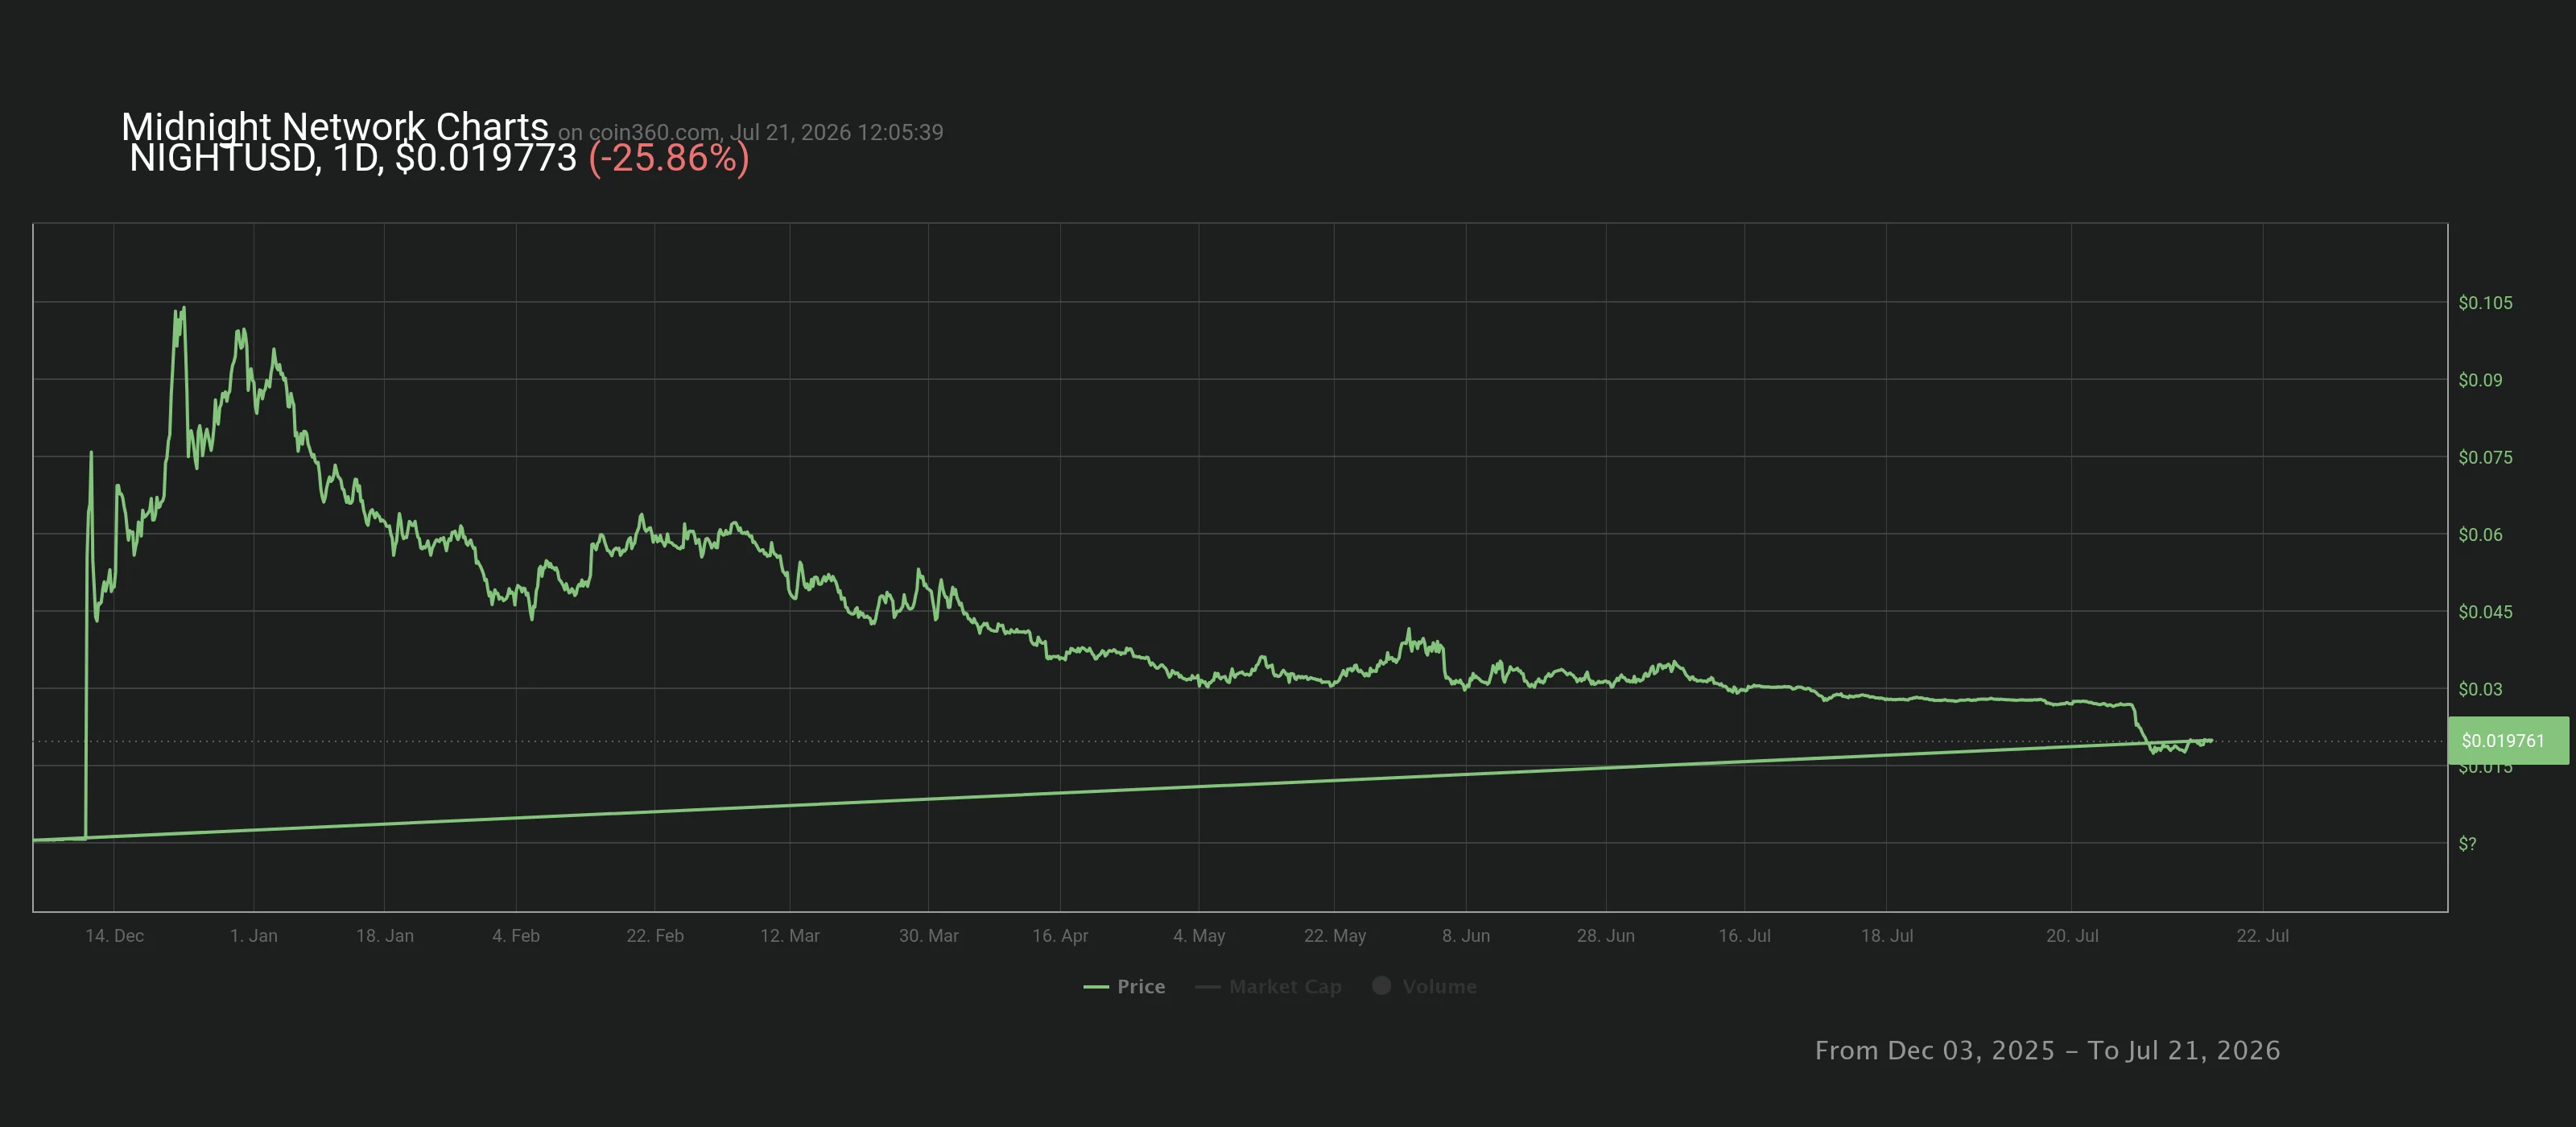The width and height of the screenshot is (2576, 1127).
Task: Click the 22. May x-axis label
Action: 1334,936
